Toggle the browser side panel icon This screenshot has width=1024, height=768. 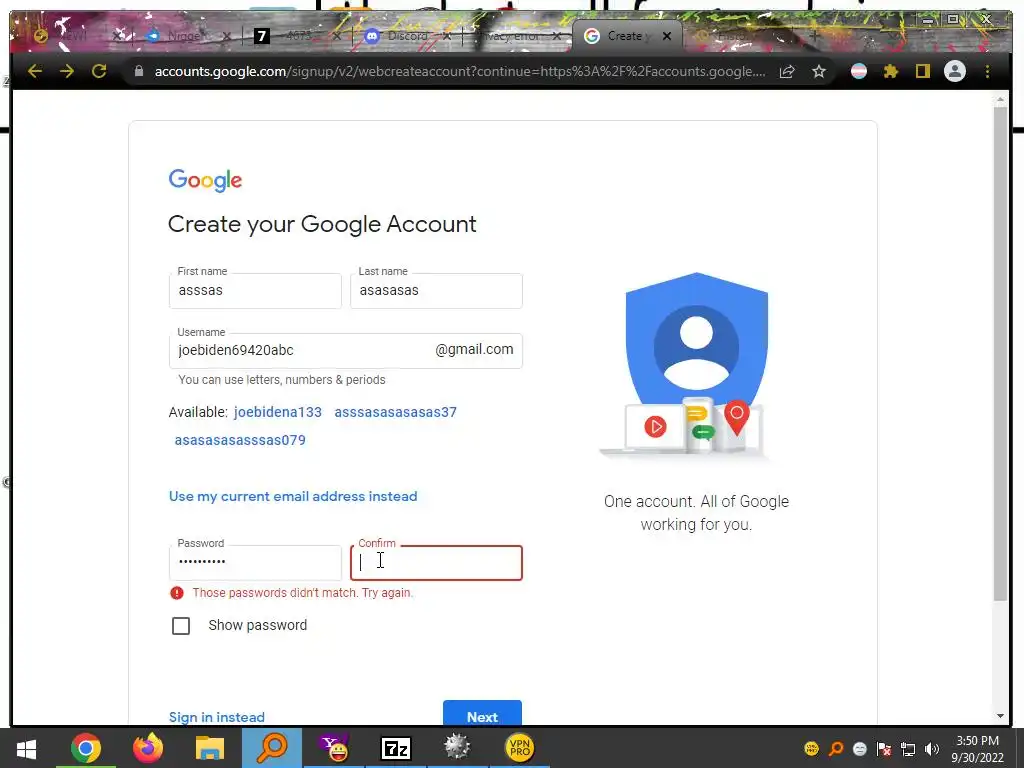point(922,71)
